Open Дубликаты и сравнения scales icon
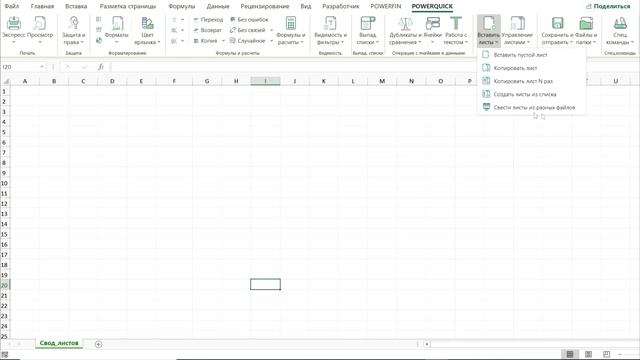This screenshot has width=640, height=360. tap(405, 23)
